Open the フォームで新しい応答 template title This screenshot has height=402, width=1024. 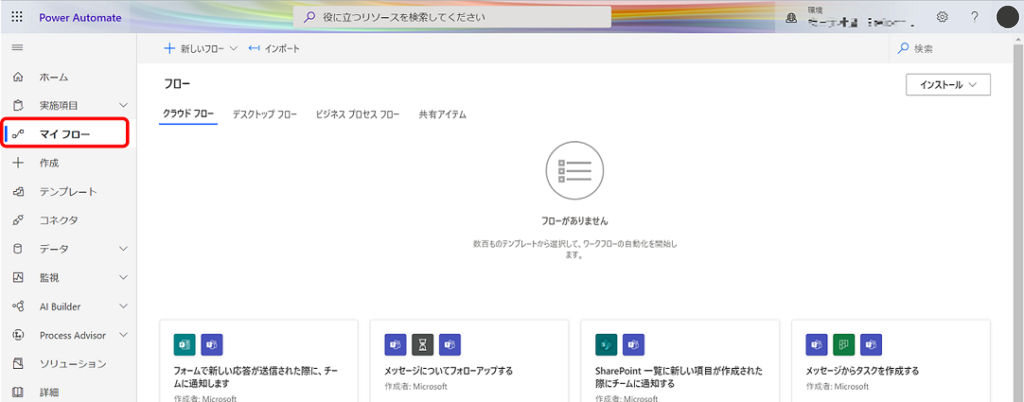point(256,377)
